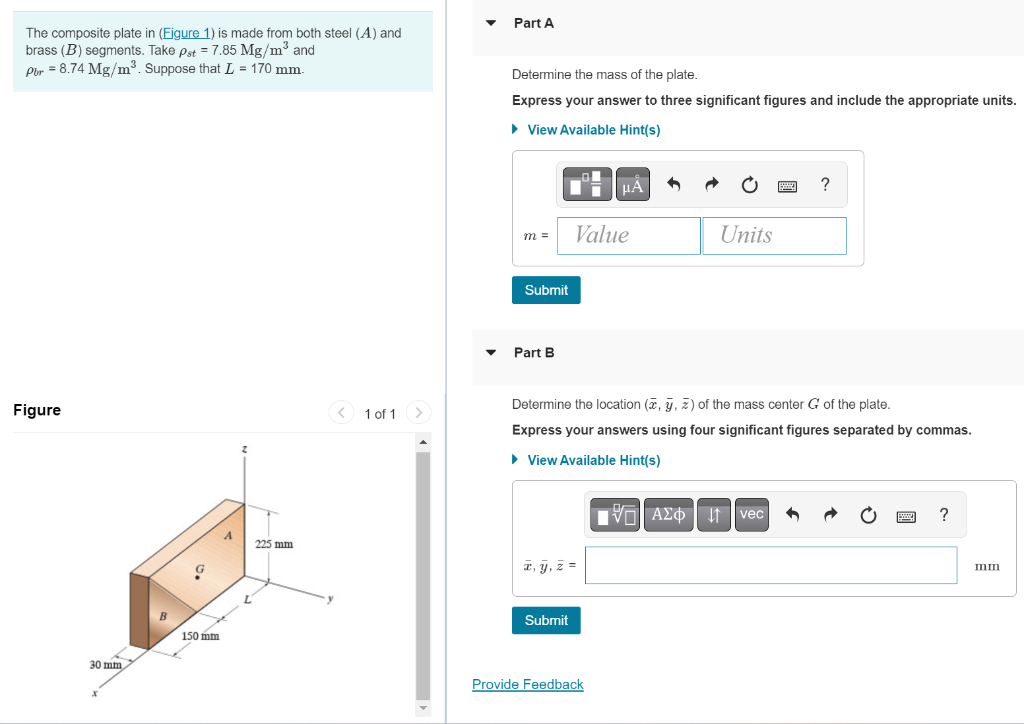The height and width of the screenshot is (724, 1024).
Task: Open the equation template picker in Part A
Action: click(x=587, y=184)
